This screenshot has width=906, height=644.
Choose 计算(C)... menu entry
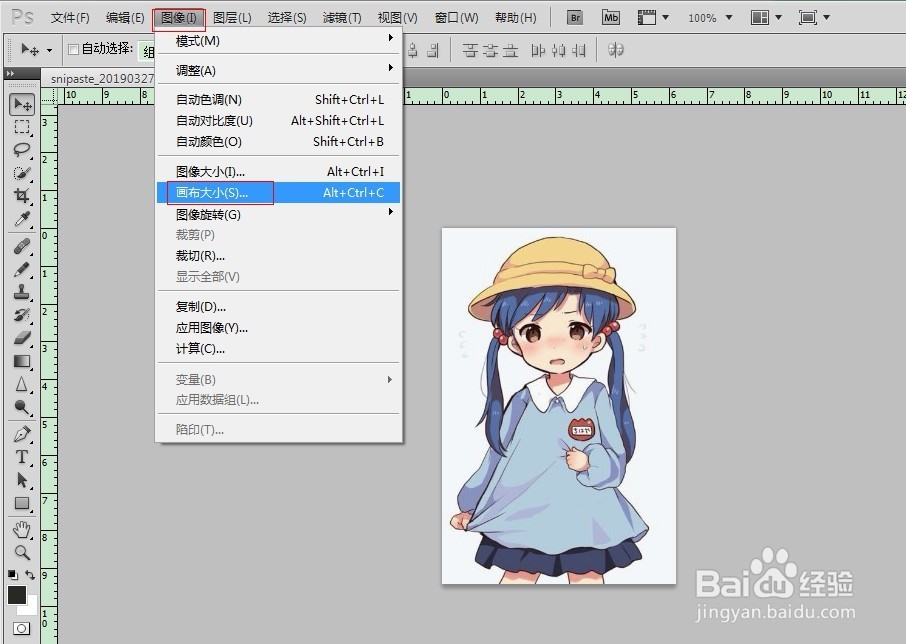(x=277, y=348)
